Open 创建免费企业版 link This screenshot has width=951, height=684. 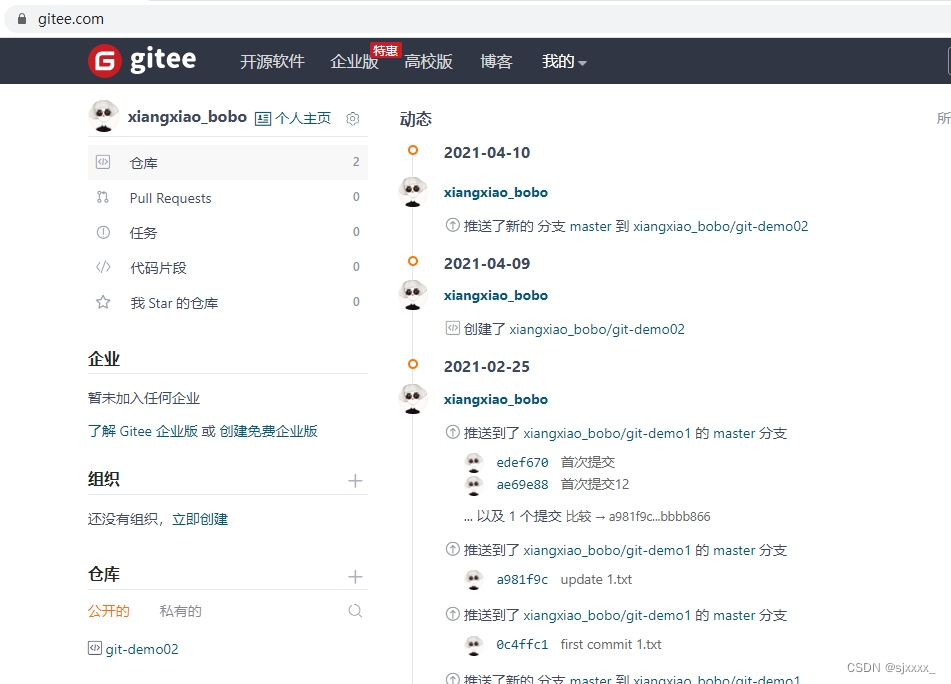point(269,431)
